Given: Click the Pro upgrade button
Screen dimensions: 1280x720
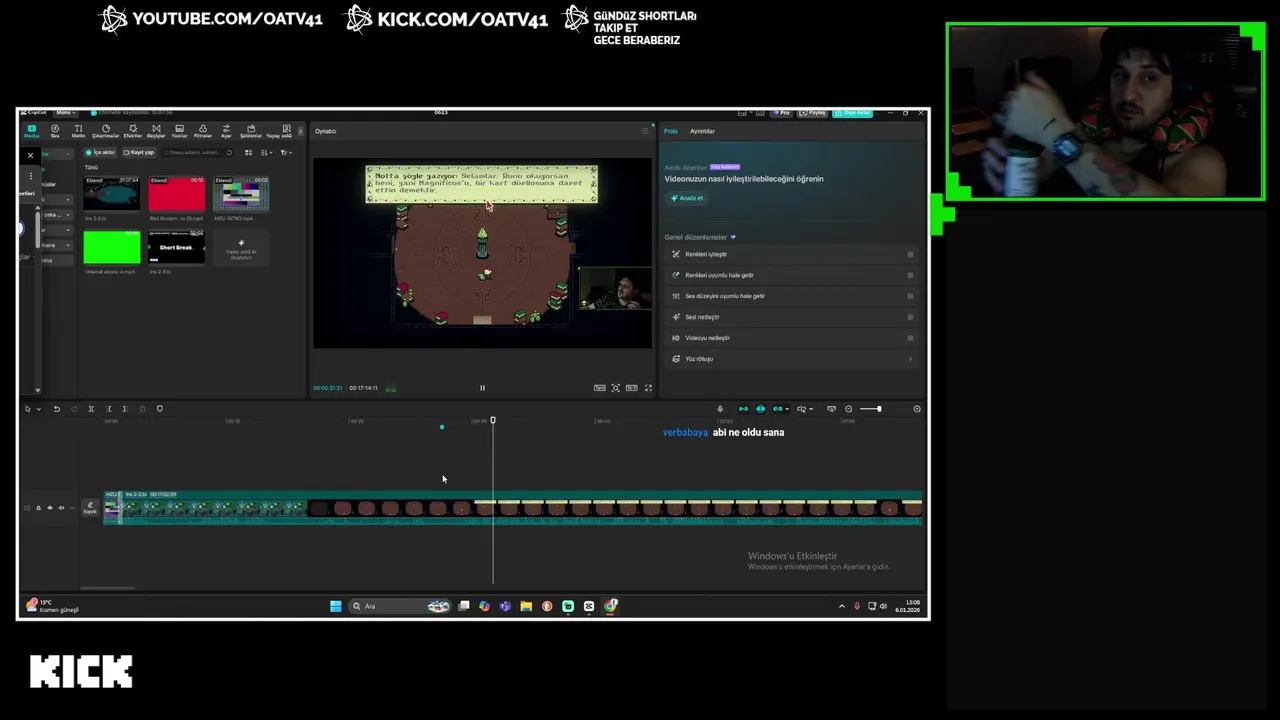Looking at the screenshot, I should pos(781,113).
